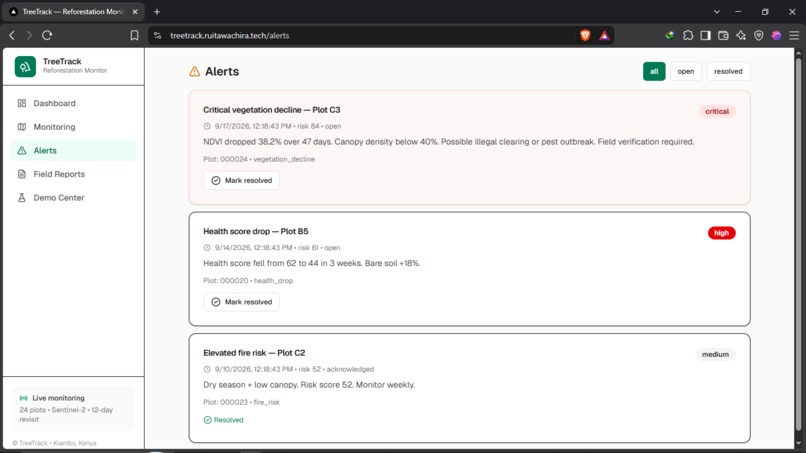The height and width of the screenshot is (453, 806).
Task: Open Brave Shields lion icon
Action: click(585, 35)
